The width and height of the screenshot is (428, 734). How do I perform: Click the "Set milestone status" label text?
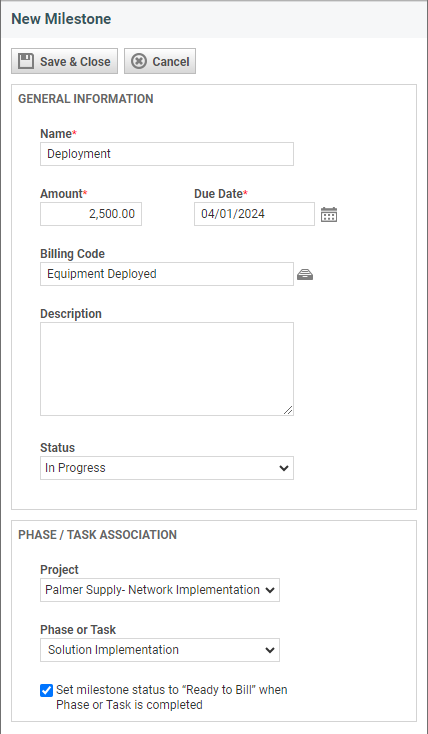pos(171,697)
